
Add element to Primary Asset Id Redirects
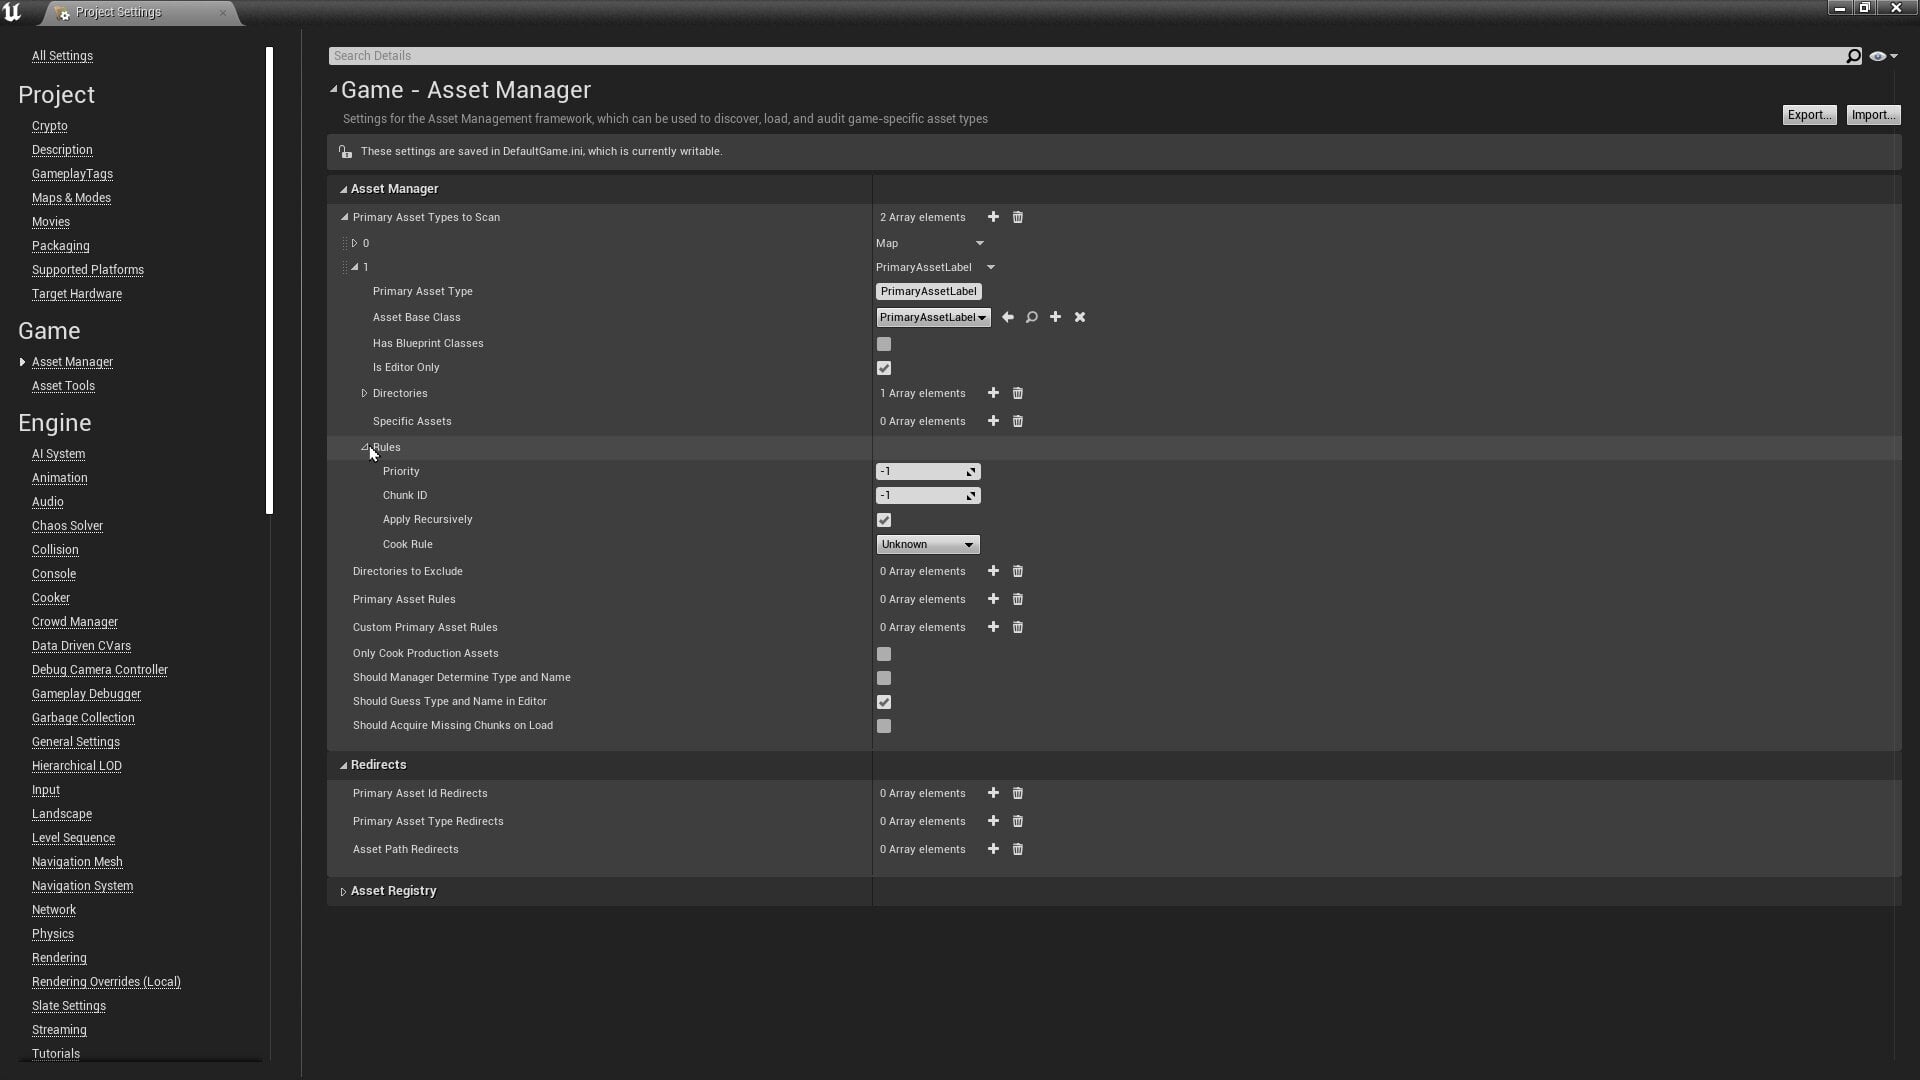pyautogui.click(x=993, y=793)
